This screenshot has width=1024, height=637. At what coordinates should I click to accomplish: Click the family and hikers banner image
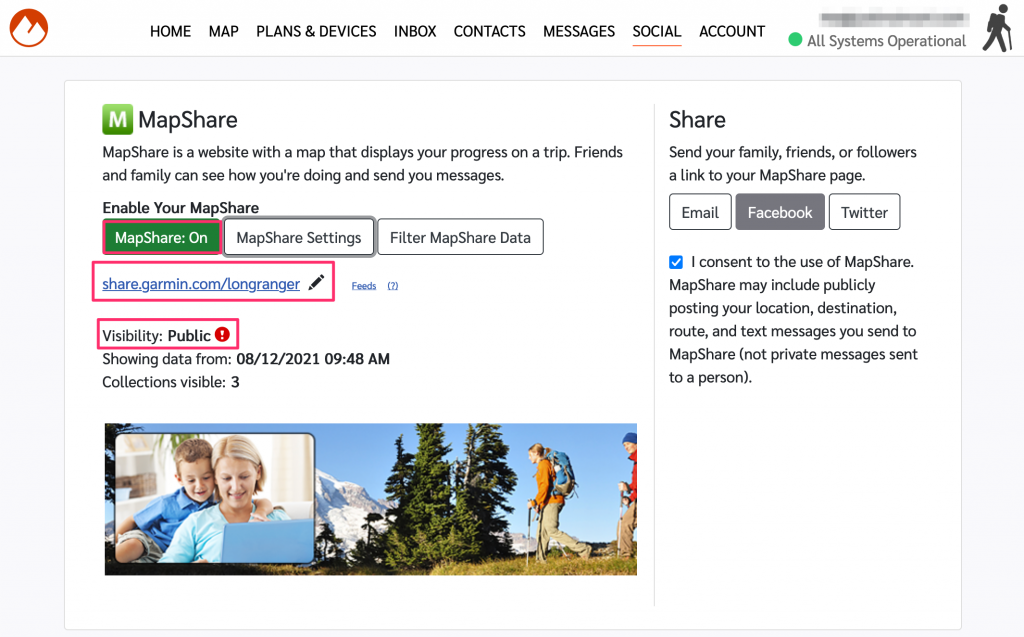tap(370, 498)
